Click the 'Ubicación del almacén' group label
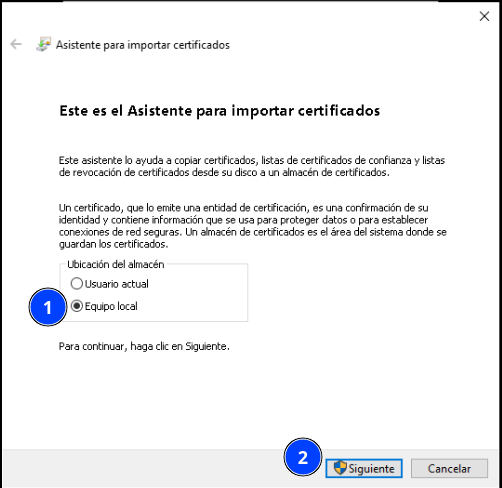The width and height of the screenshot is (502, 488). [x=116, y=264]
